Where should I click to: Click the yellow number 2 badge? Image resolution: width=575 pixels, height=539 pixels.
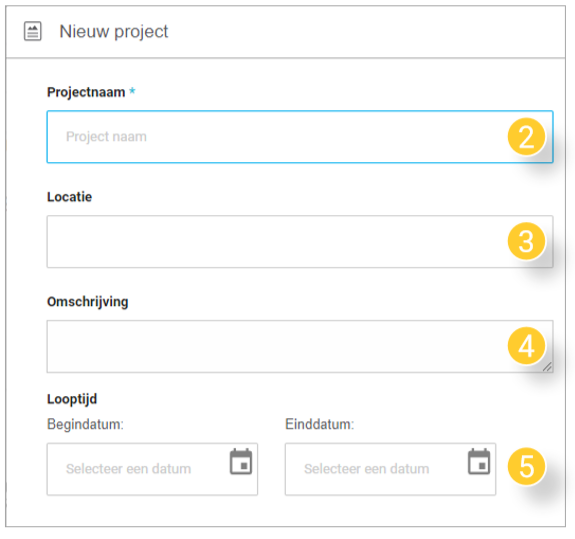[x=527, y=137]
